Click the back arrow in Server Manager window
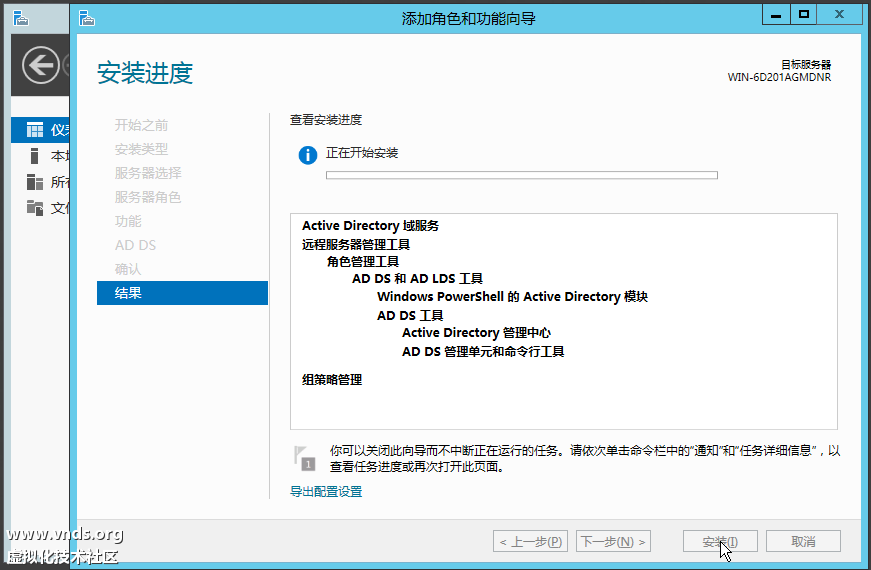 tap(41, 66)
